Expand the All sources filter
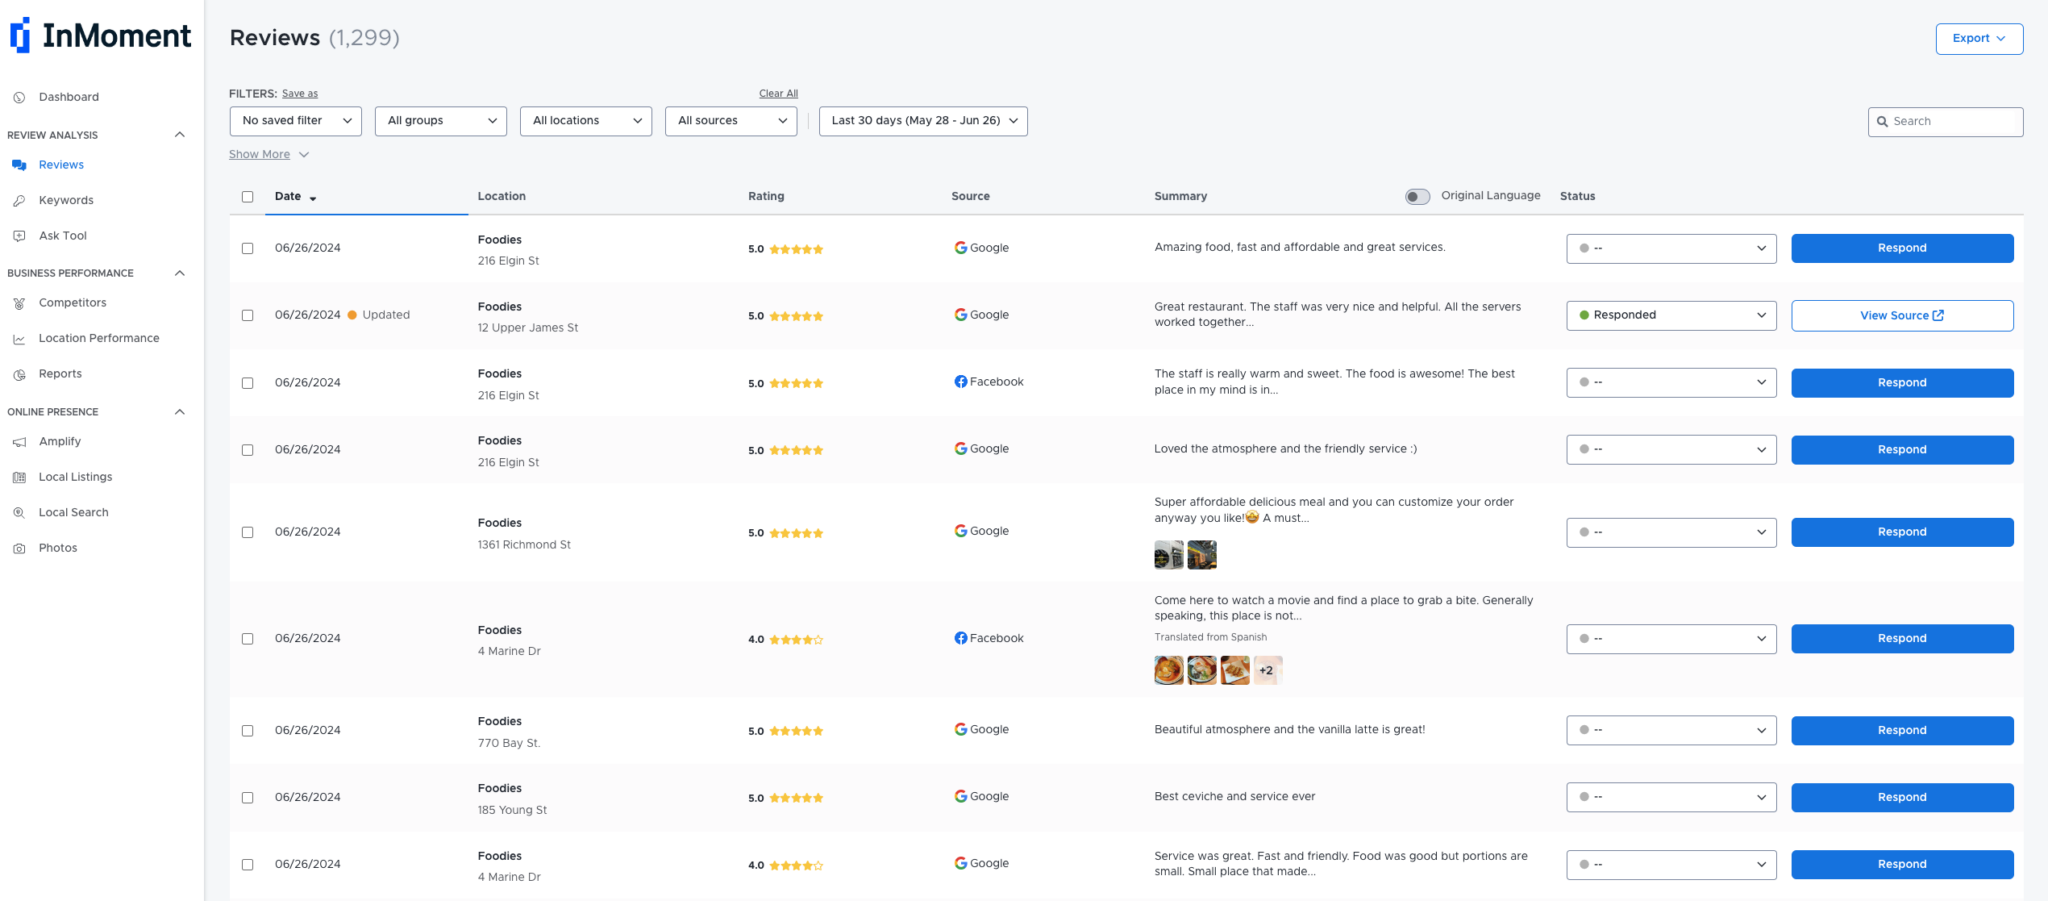The height and width of the screenshot is (901, 2048). (x=730, y=120)
